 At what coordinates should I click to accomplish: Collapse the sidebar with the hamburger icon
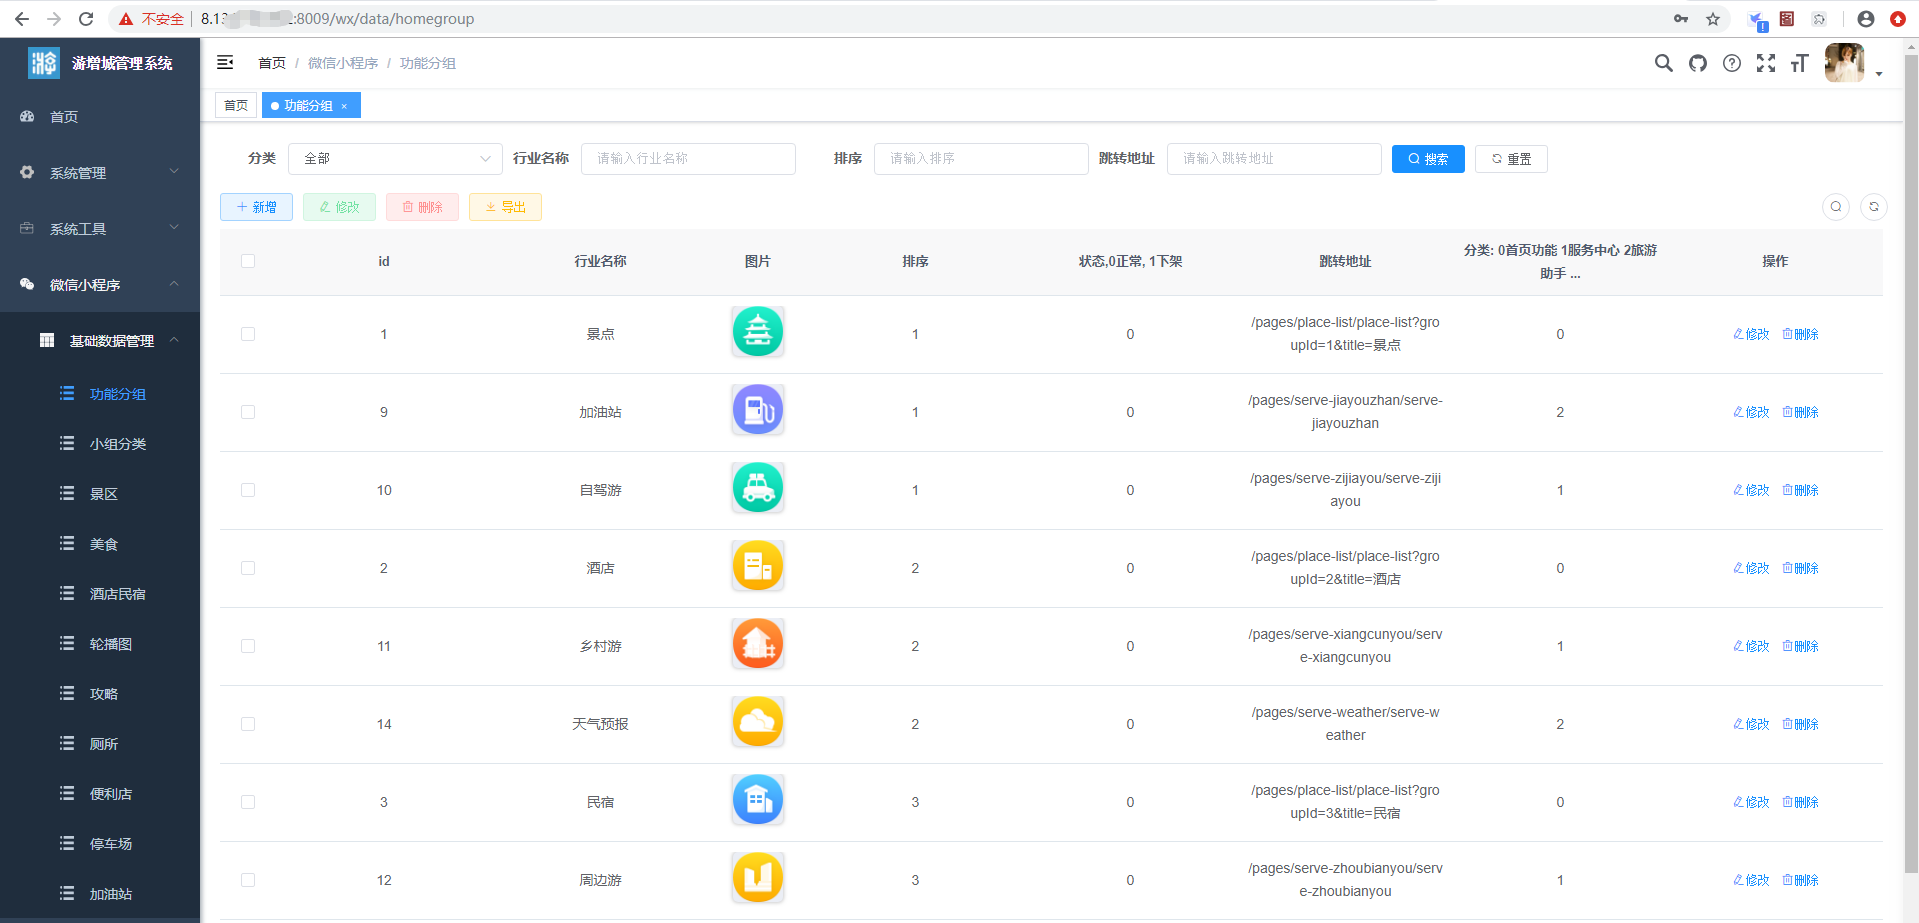click(x=225, y=62)
